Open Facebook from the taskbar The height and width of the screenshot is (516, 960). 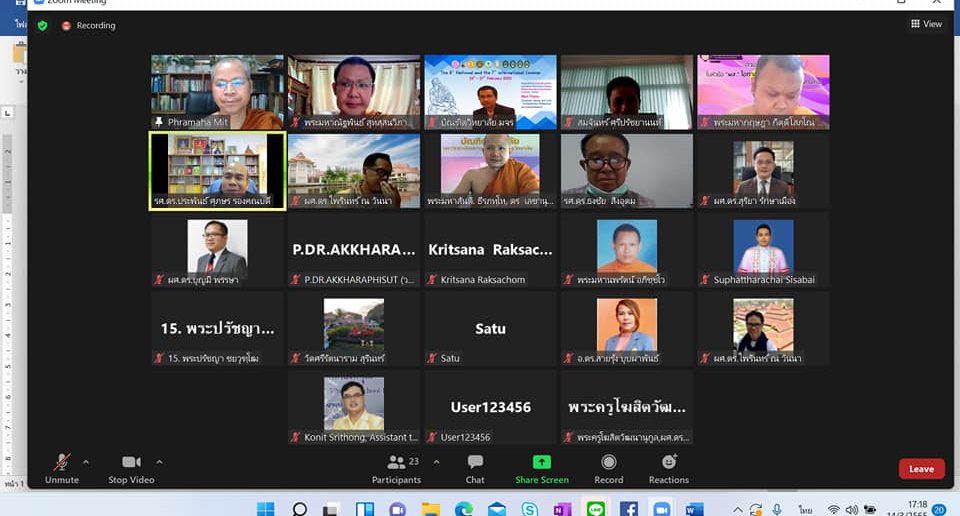(x=628, y=509)
